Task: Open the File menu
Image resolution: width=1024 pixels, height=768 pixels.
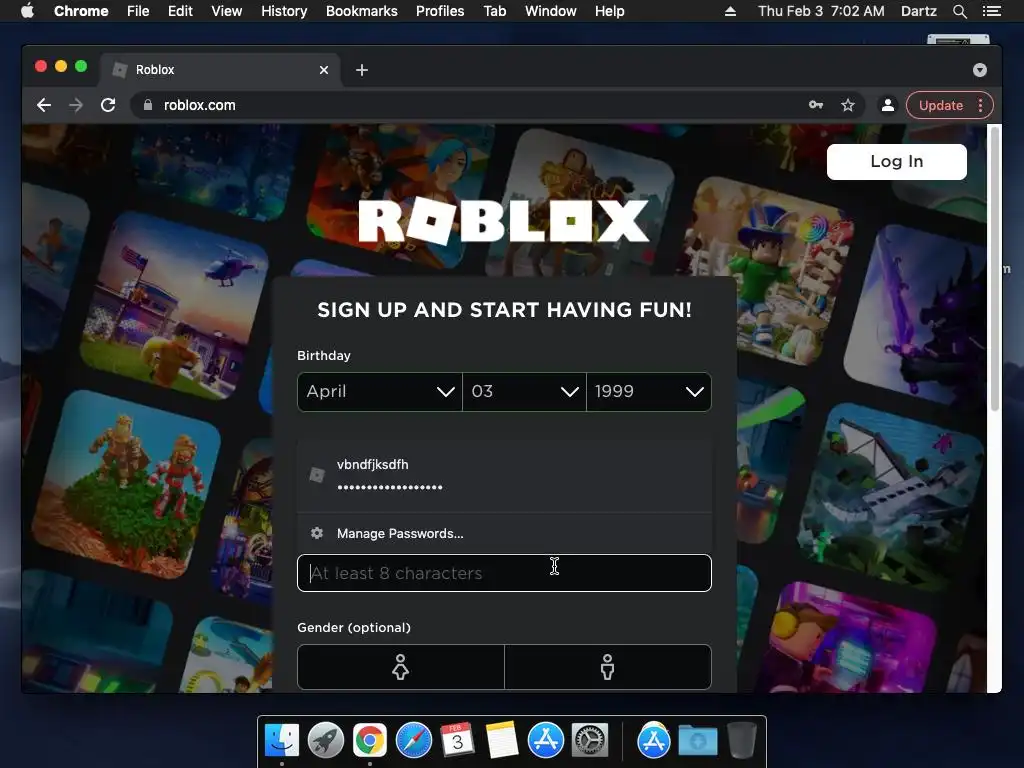Action: pos(138,11)
